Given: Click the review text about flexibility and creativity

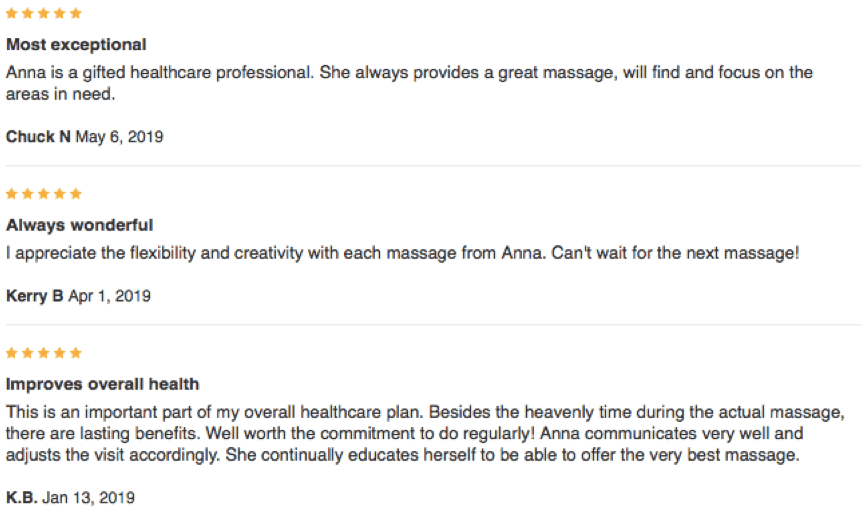Looking at the screenshot, I should [x=400, y=253].
